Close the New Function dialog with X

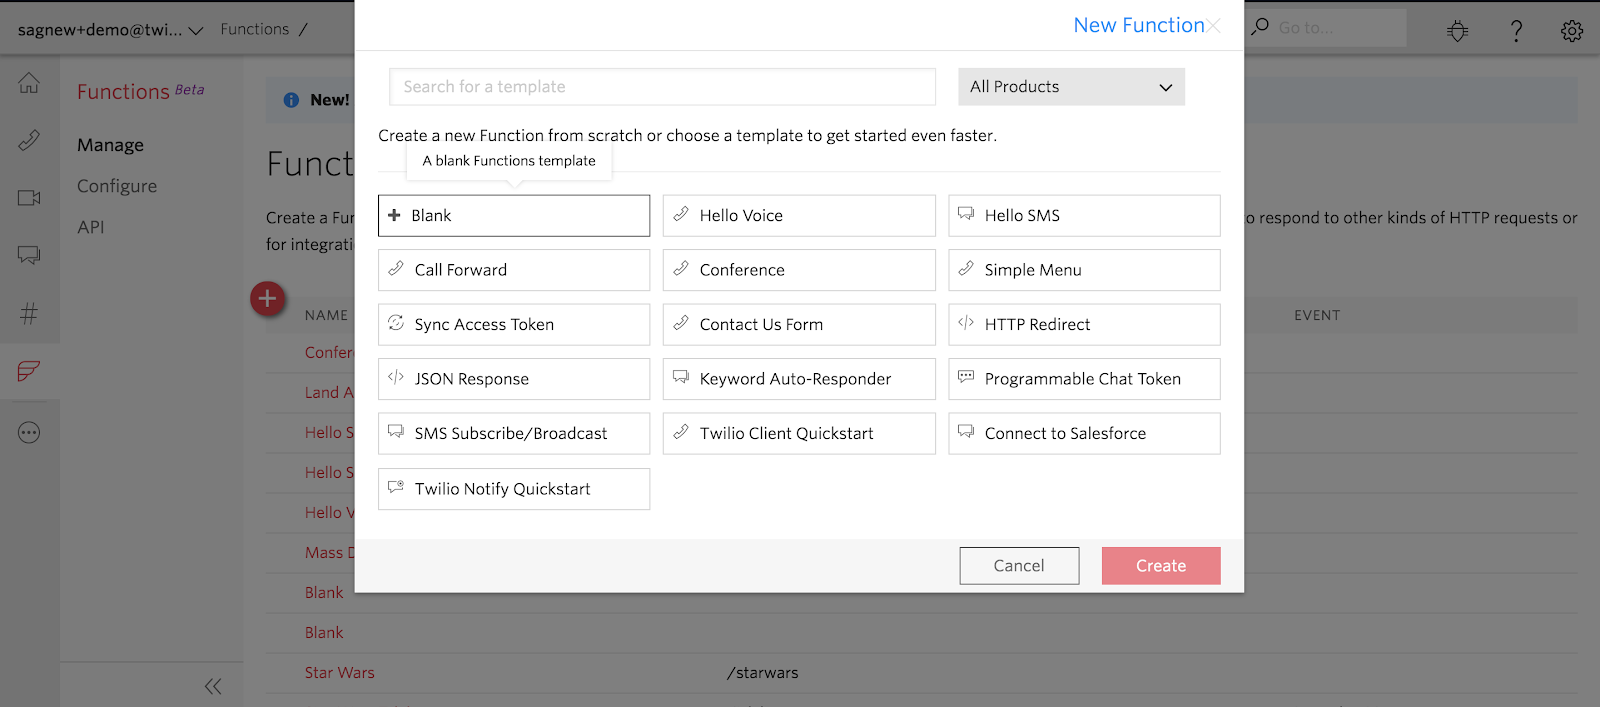[1214, 26]
